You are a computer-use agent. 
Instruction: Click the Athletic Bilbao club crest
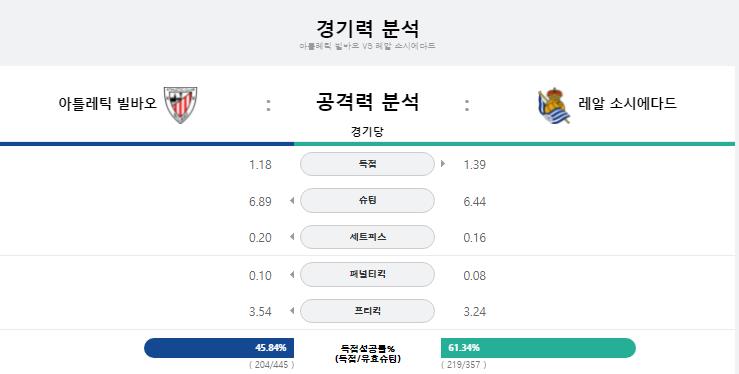coord(181,105)
